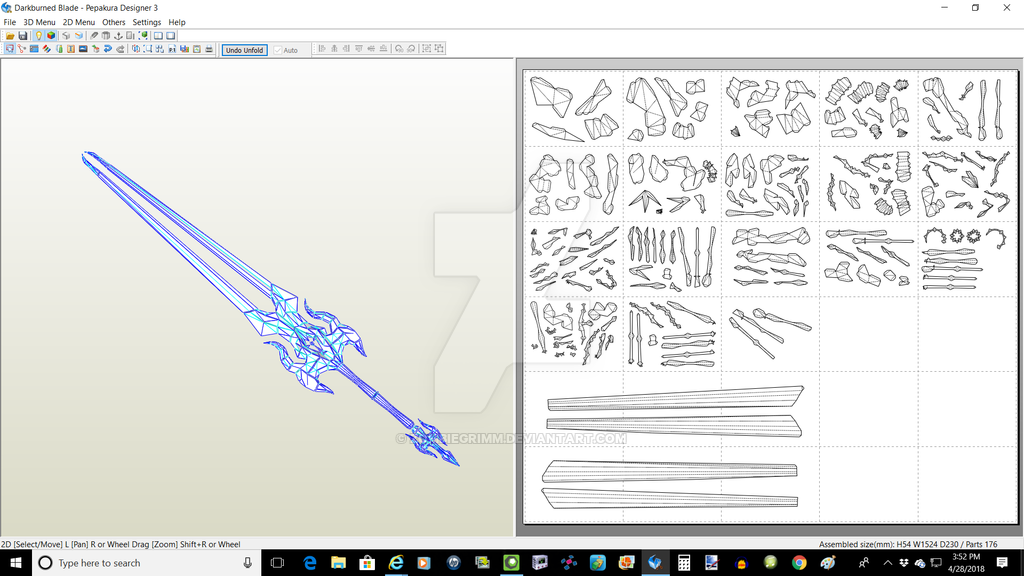The width and height of the screenshot is (1024, 576).
Task: Click the taskbar clock showing 3:52 PM
Action: [x=966, y=562]
